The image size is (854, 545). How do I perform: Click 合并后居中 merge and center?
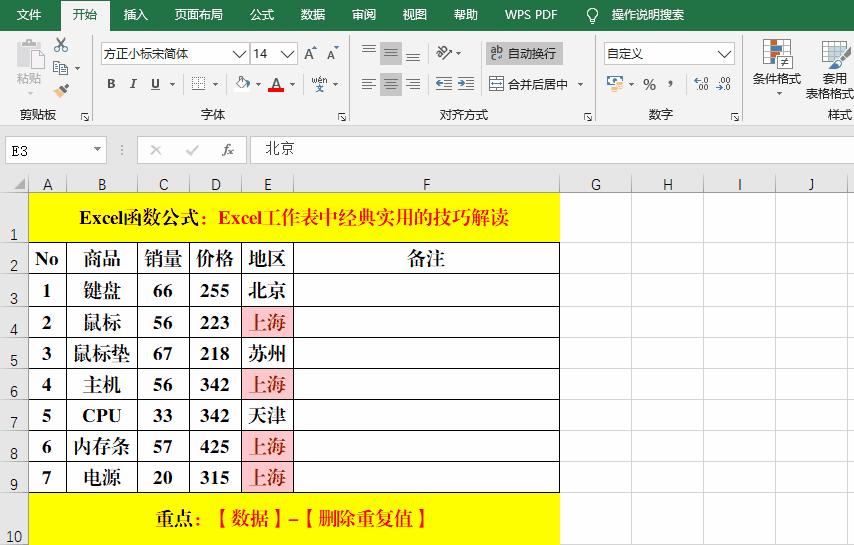[x=528, y=84]
